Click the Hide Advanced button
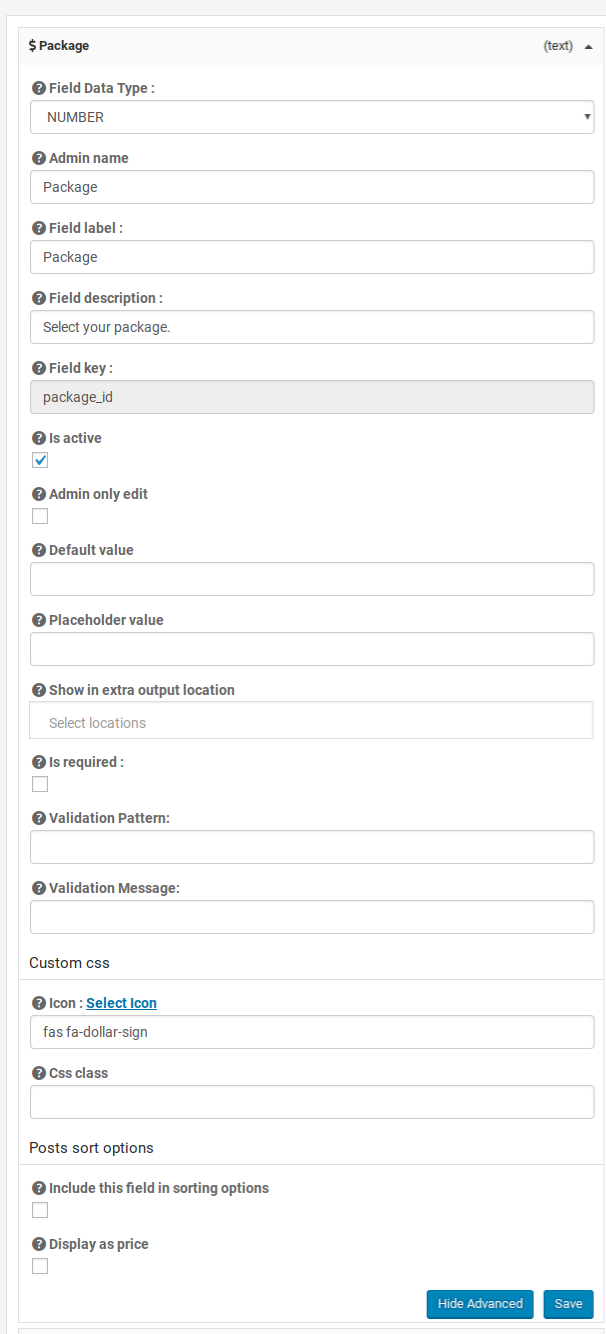 click(x=480, y=1304)
